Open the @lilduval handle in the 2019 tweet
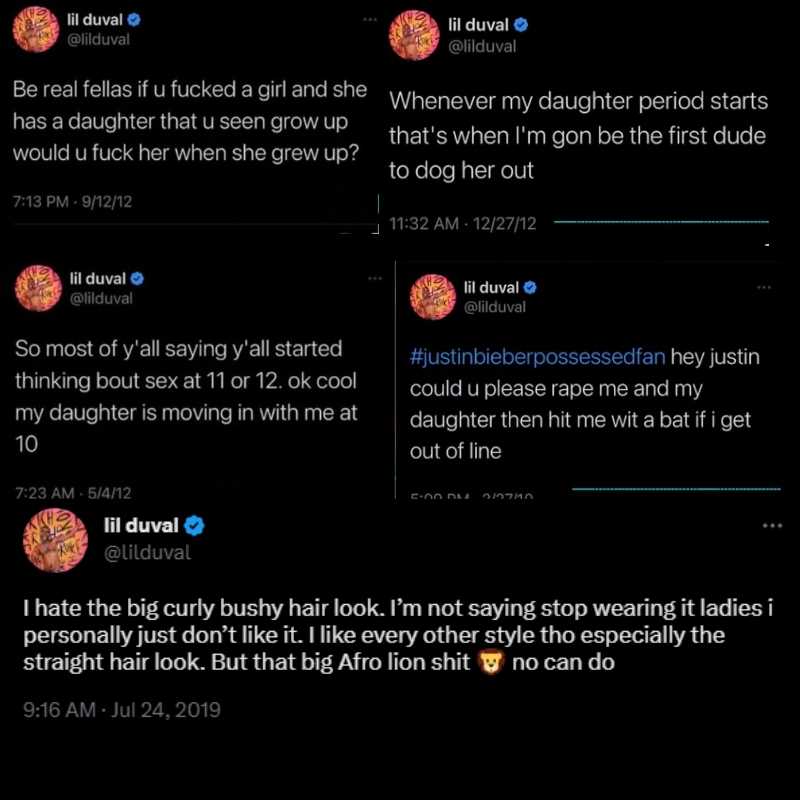The height and width of the screenshot is (800, 800). click(147, 553)
